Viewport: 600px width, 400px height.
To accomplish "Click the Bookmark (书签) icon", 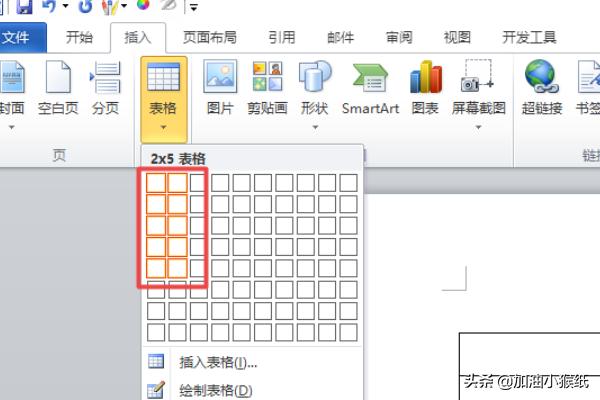I will (x=588, y=85).
